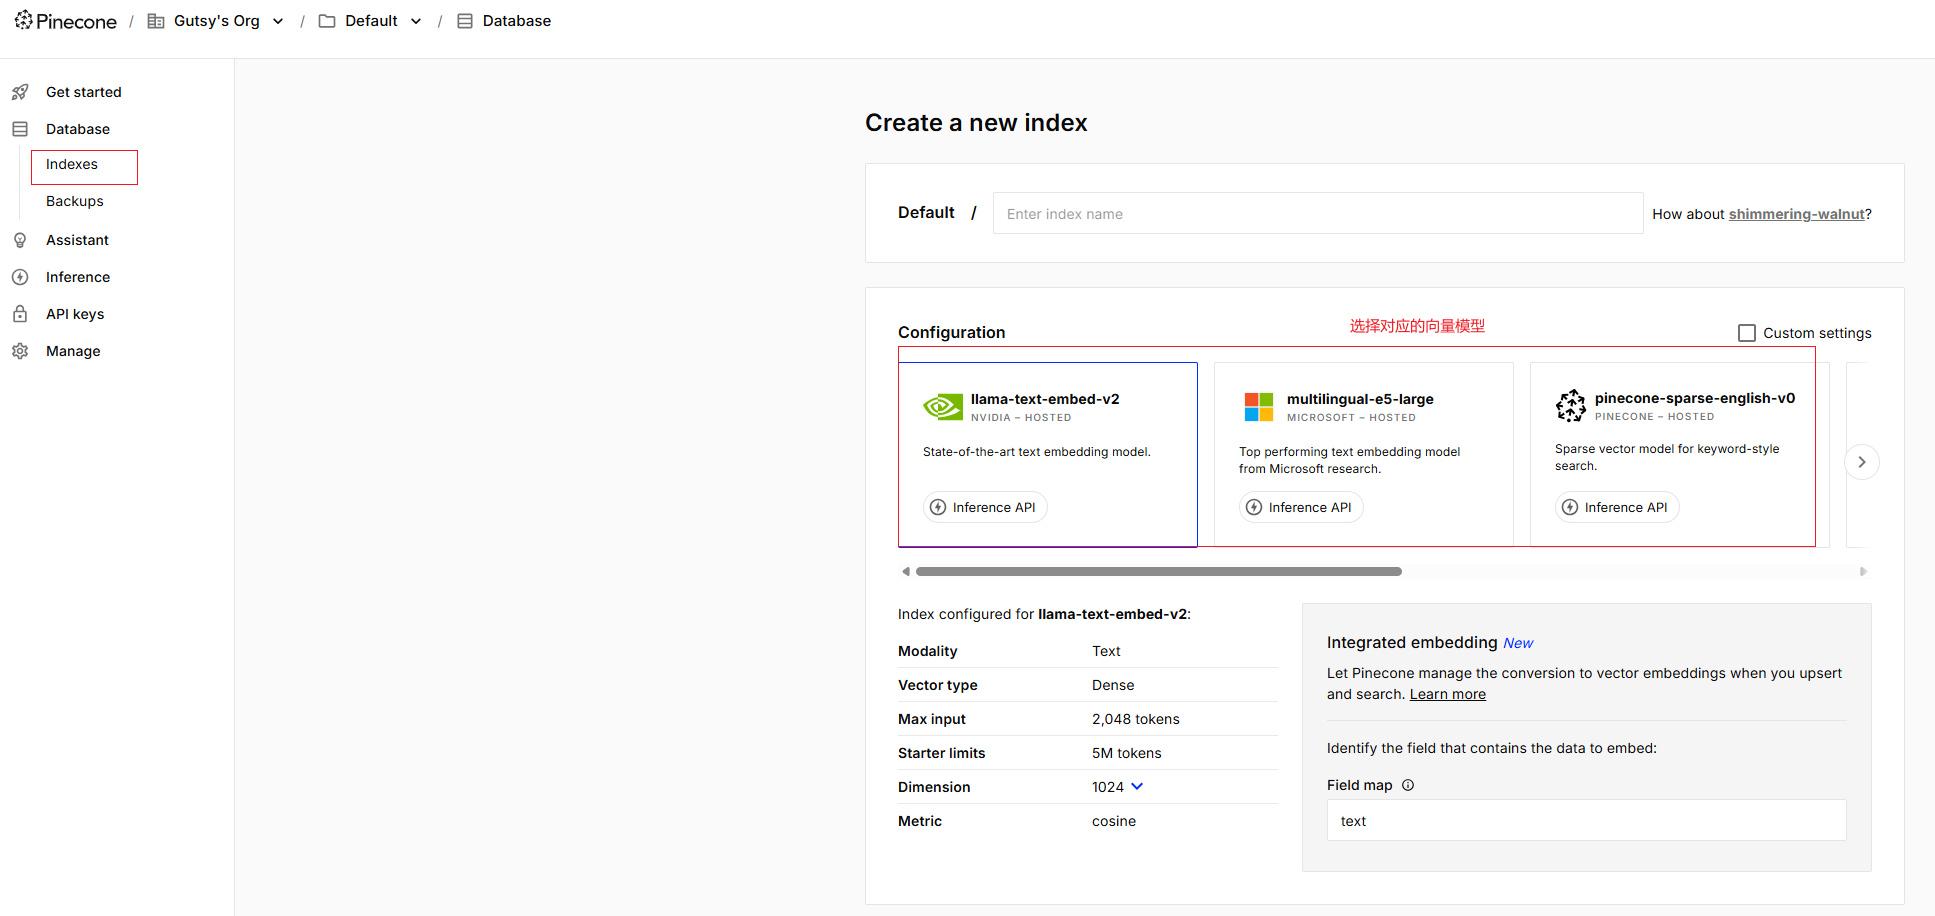Click the Get started rocket icon
Screen dimensions: 1935x916
point(20,92)
